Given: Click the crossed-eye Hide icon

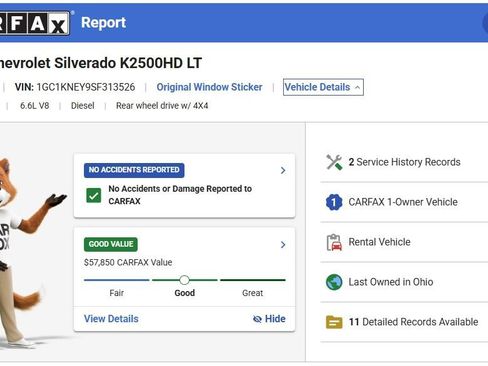Looking at the screenshot, I should [x=257, y=319].
